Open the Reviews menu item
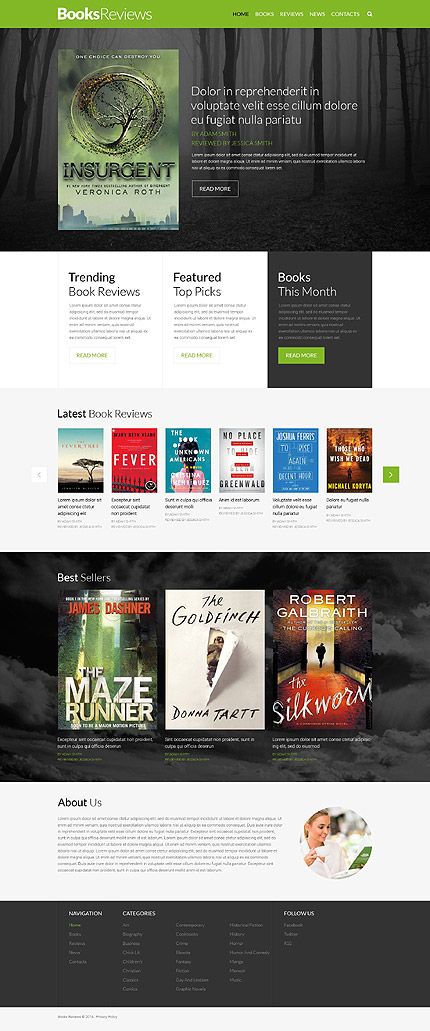Image resolution: width=430 pixels, height=1031 pixels. 291,14
